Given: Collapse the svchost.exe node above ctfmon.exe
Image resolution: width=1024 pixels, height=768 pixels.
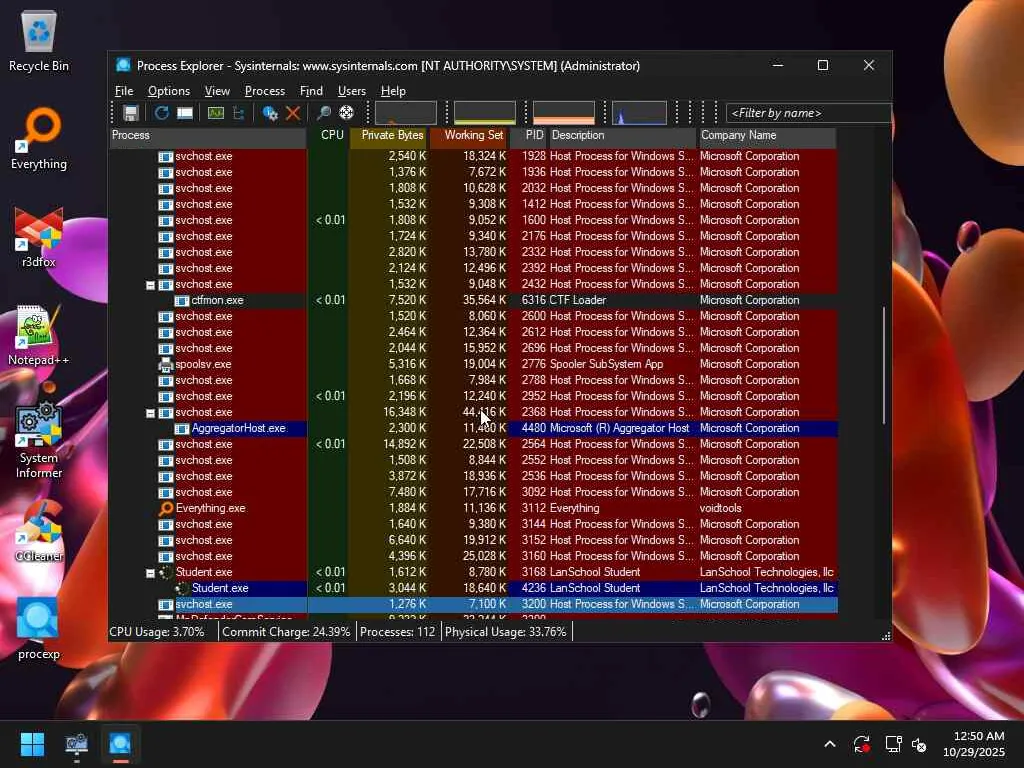Looking at the screenshot, I should coord(150,285).
